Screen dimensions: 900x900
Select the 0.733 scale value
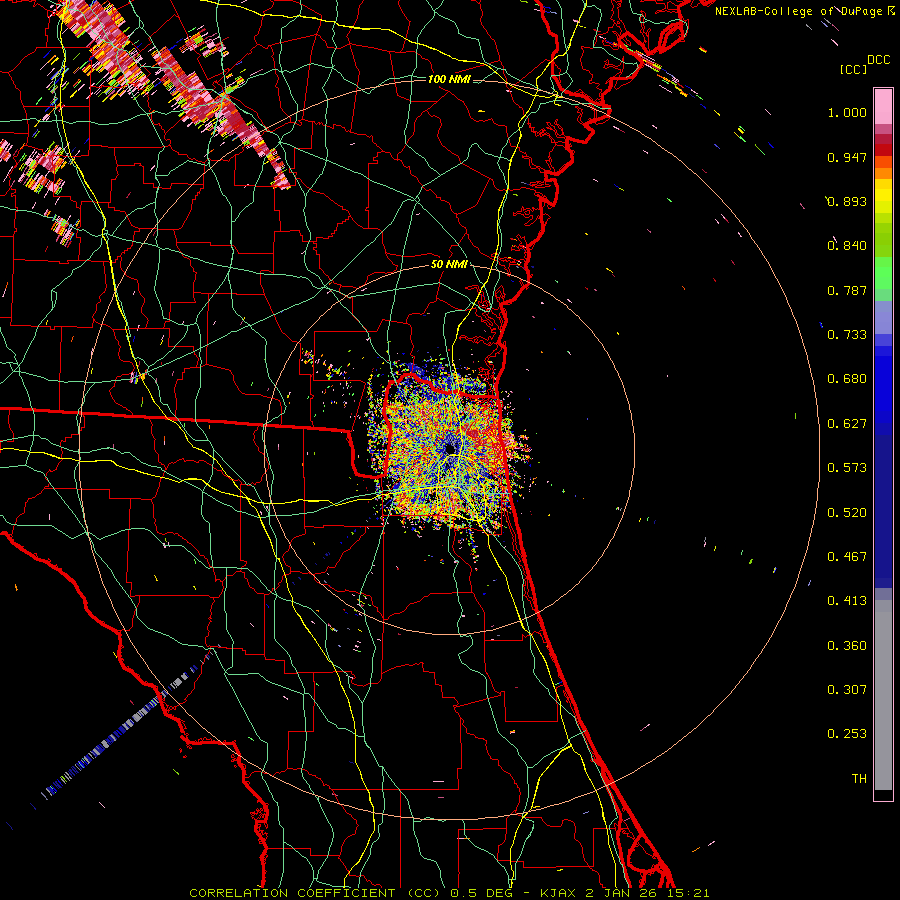click(x=847, y=335)
